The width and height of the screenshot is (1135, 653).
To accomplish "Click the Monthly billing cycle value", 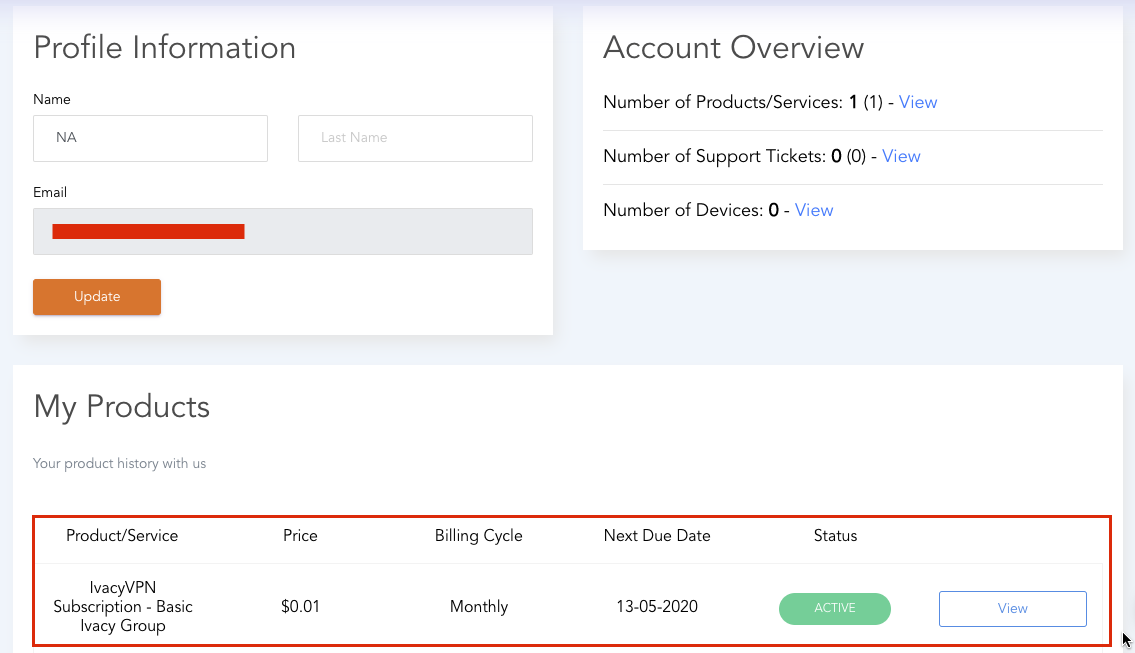I will pos(479,607).
